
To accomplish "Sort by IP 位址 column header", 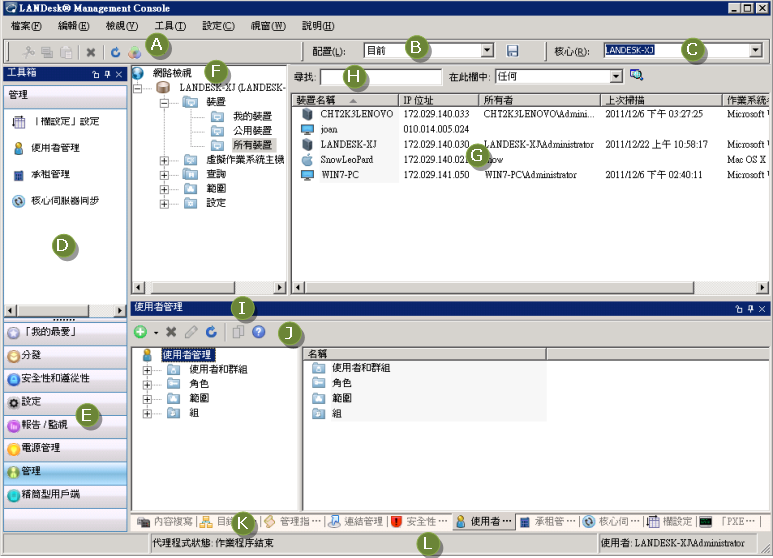I will [439, 100].
